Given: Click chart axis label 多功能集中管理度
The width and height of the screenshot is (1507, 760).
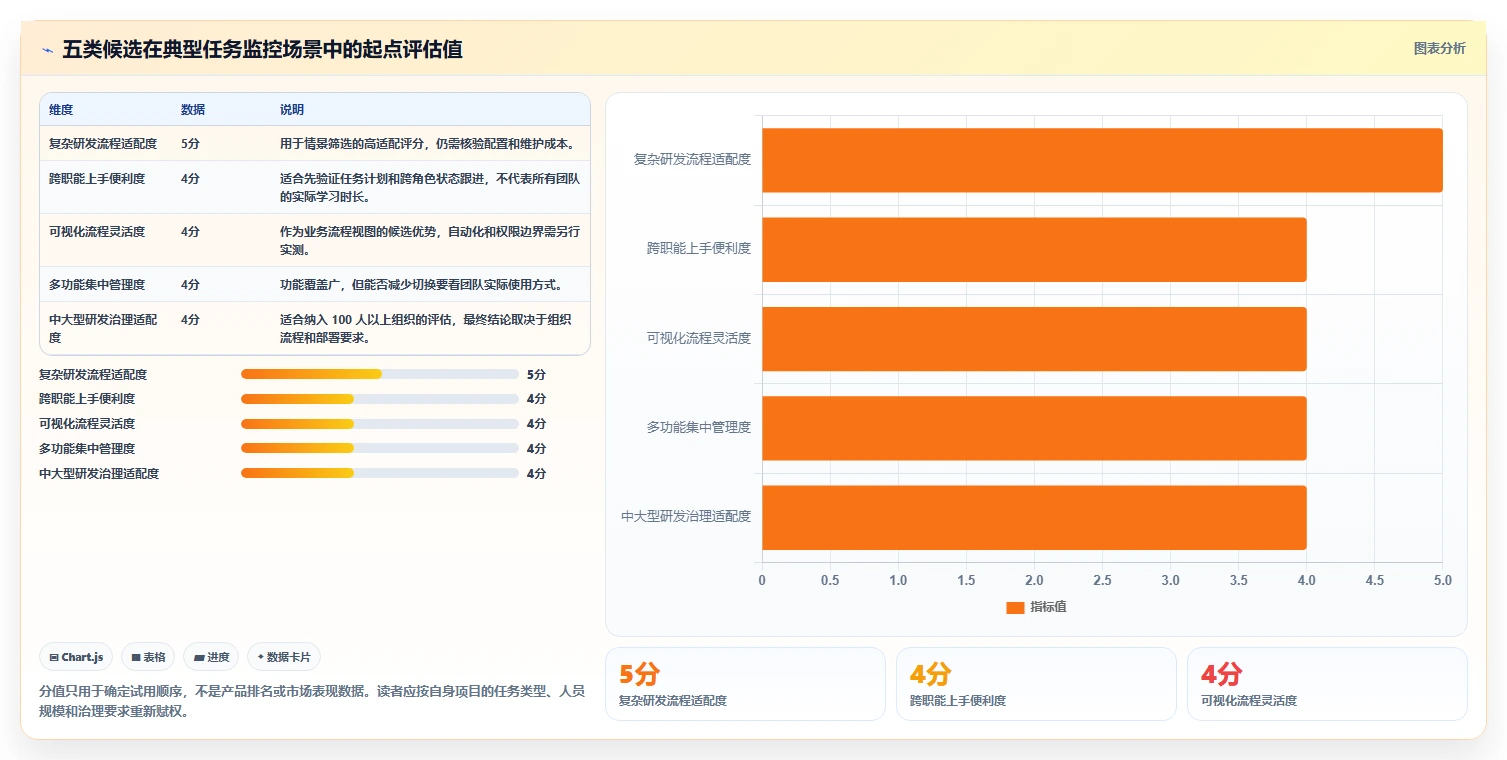Looking at the screenshot, I should (x=698, y=427).
